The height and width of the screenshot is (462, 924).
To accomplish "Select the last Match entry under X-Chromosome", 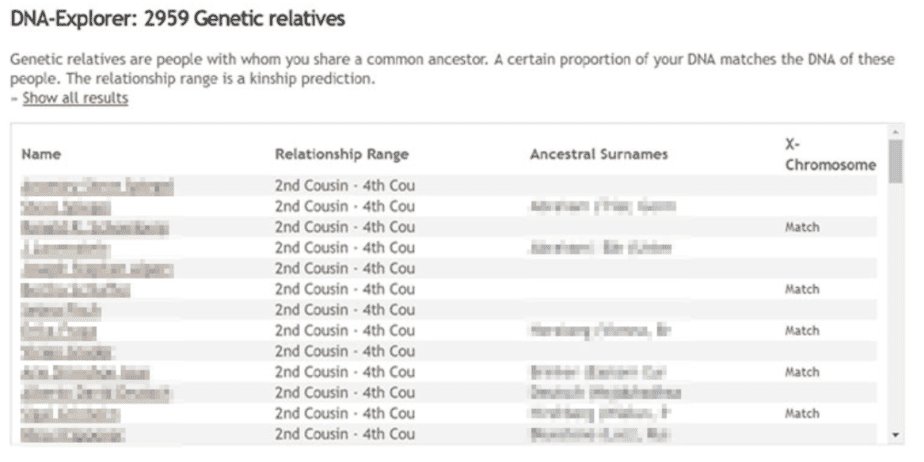I will pyautogui.click(x=802, y=414).
